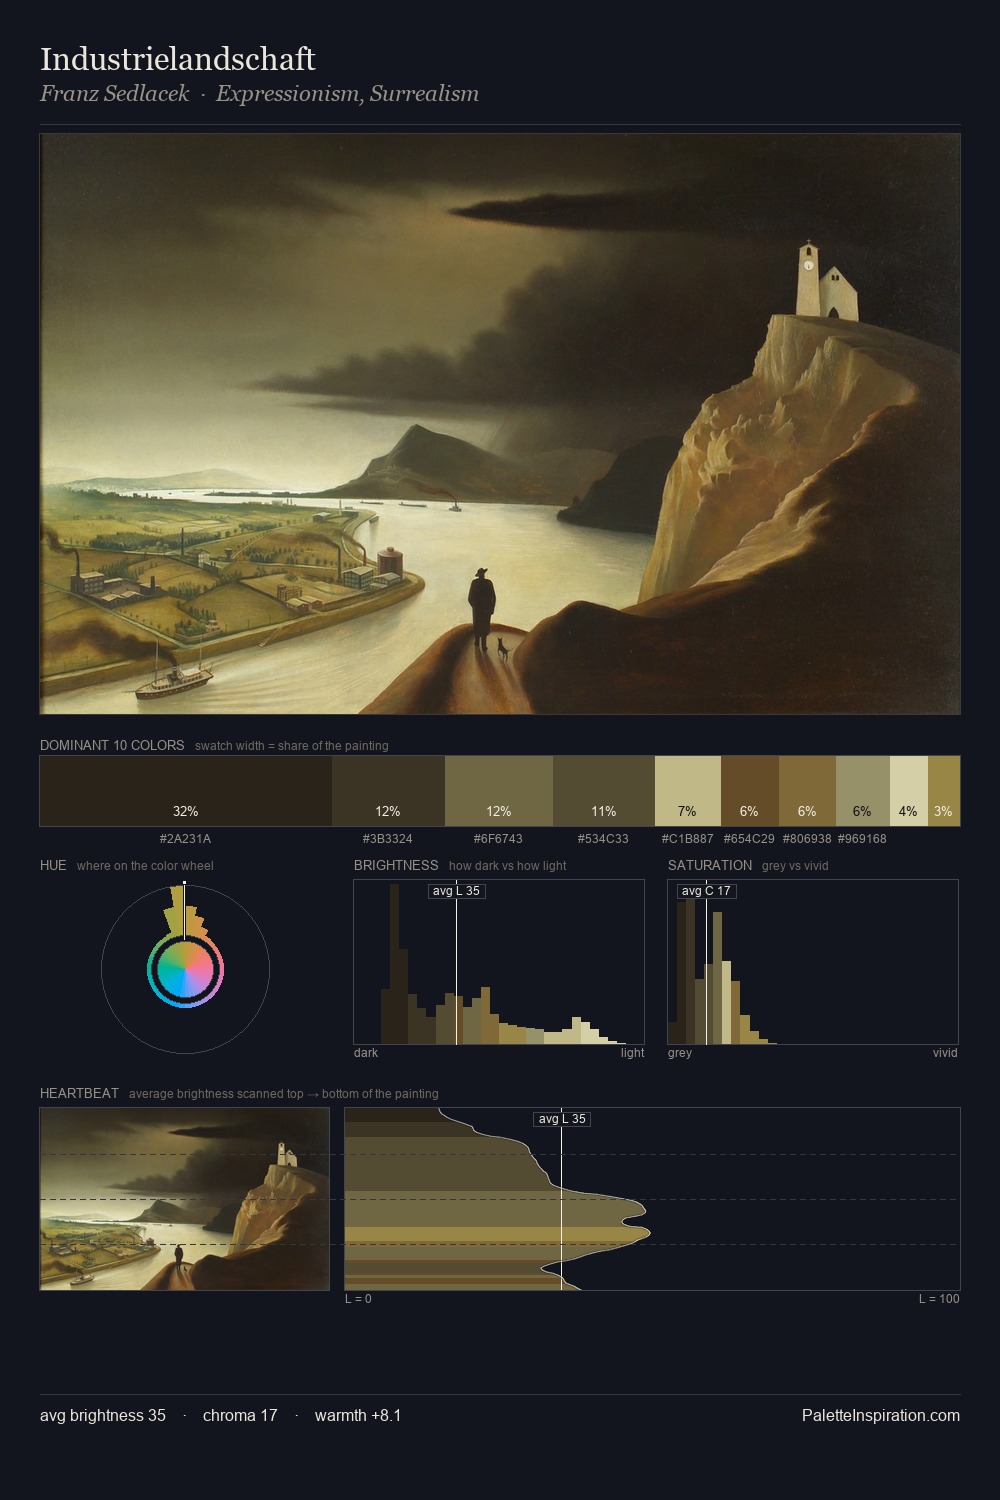Image resolution: width=1000 pixels, height=1500 pixels.
Task: Open the PaletteInspiration.com link
Action: 881,1415
